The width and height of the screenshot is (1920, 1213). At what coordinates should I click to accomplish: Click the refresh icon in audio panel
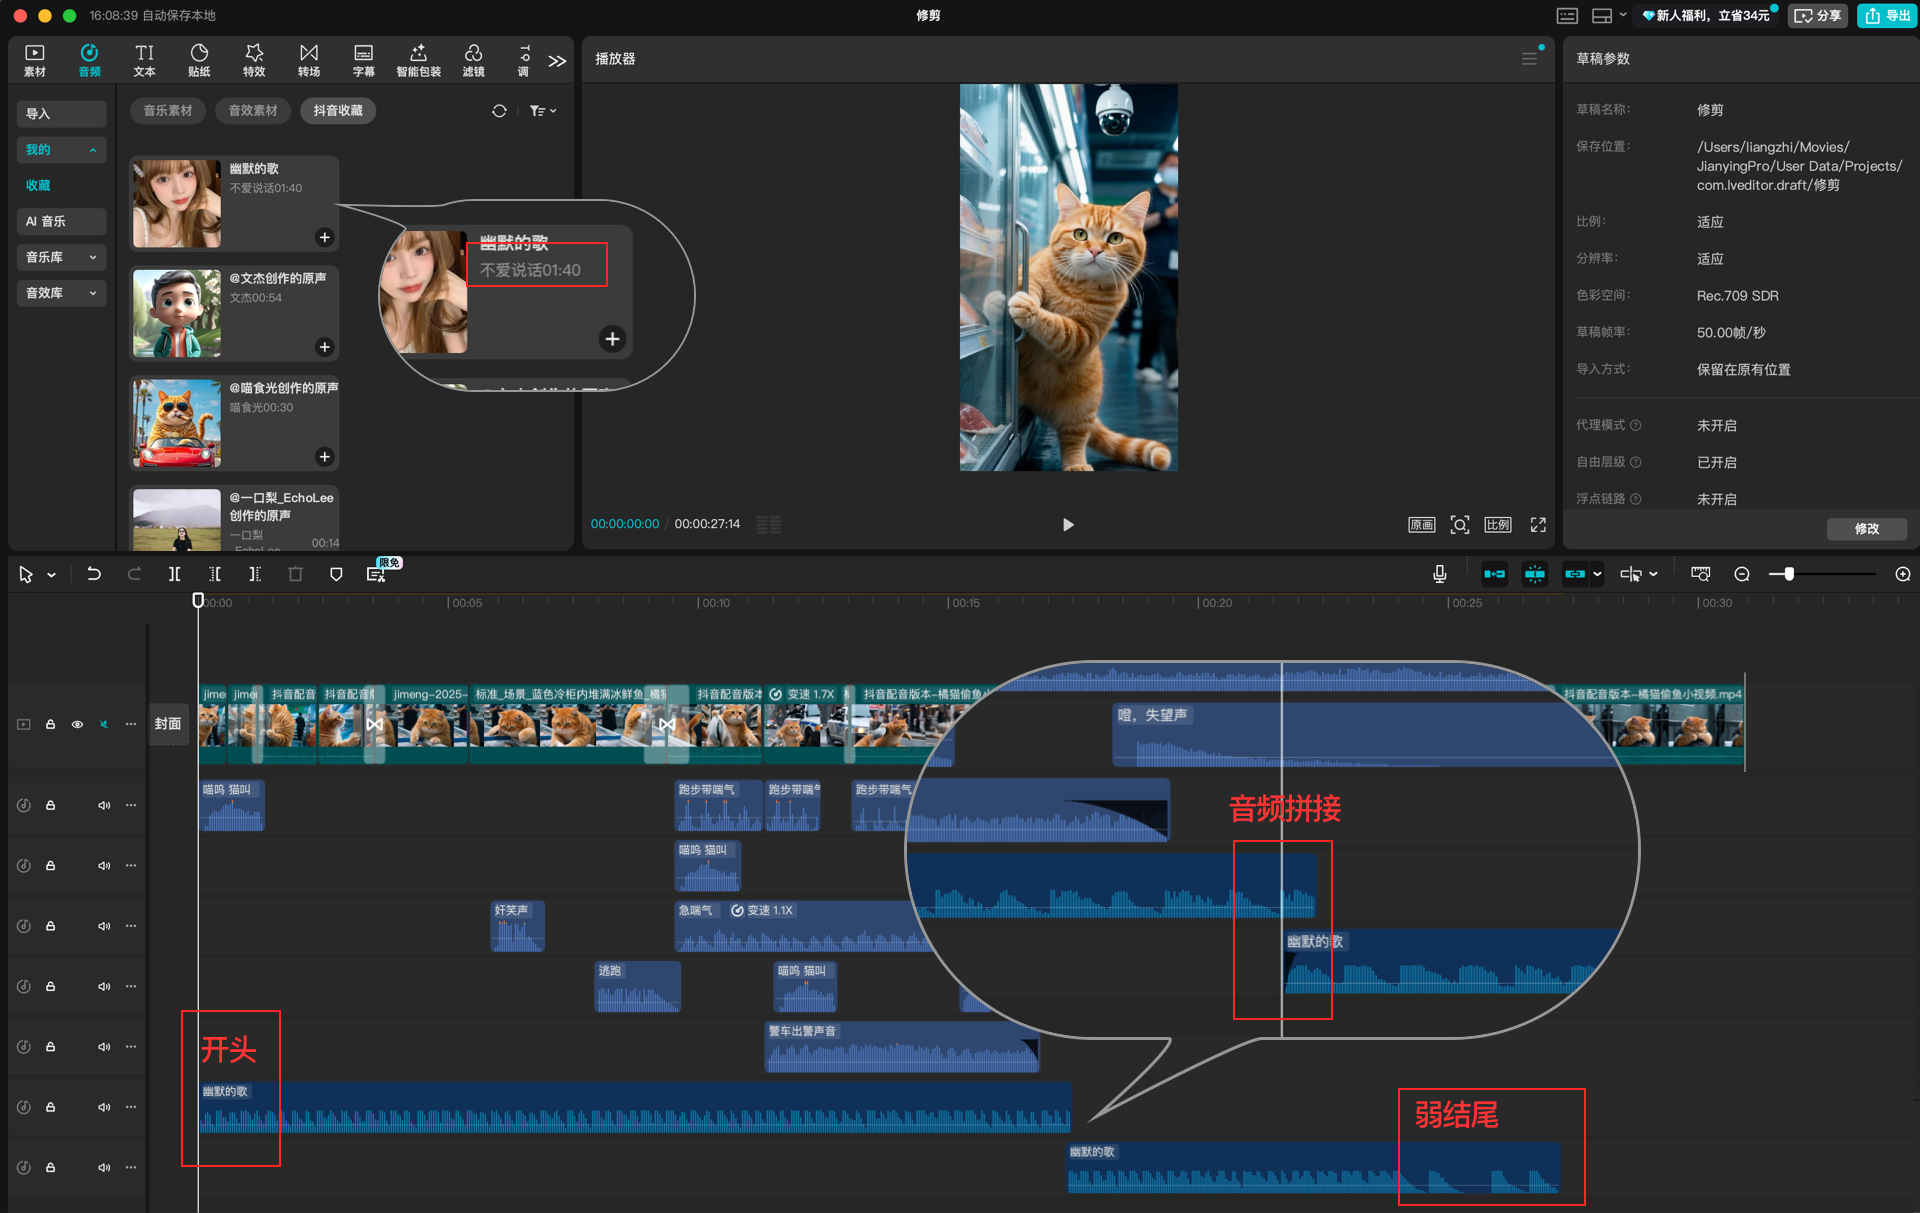[499, 111]
